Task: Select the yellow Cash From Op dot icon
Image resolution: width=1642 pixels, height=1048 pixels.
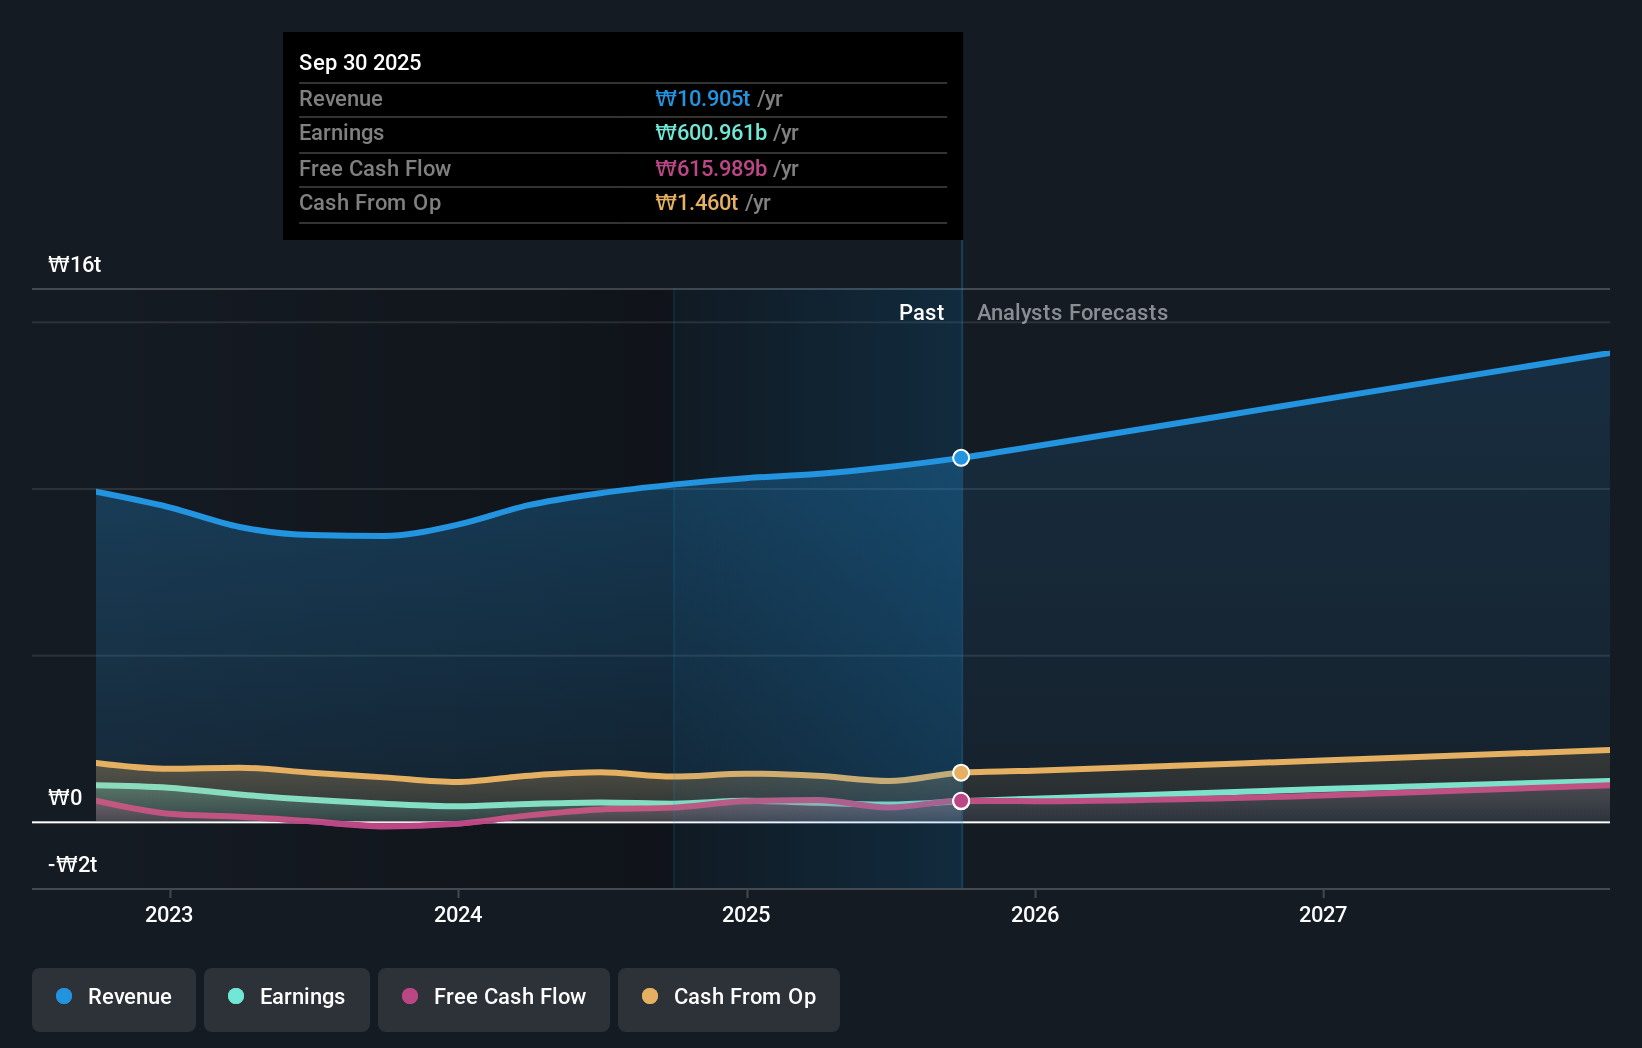Action: (651, 996)
